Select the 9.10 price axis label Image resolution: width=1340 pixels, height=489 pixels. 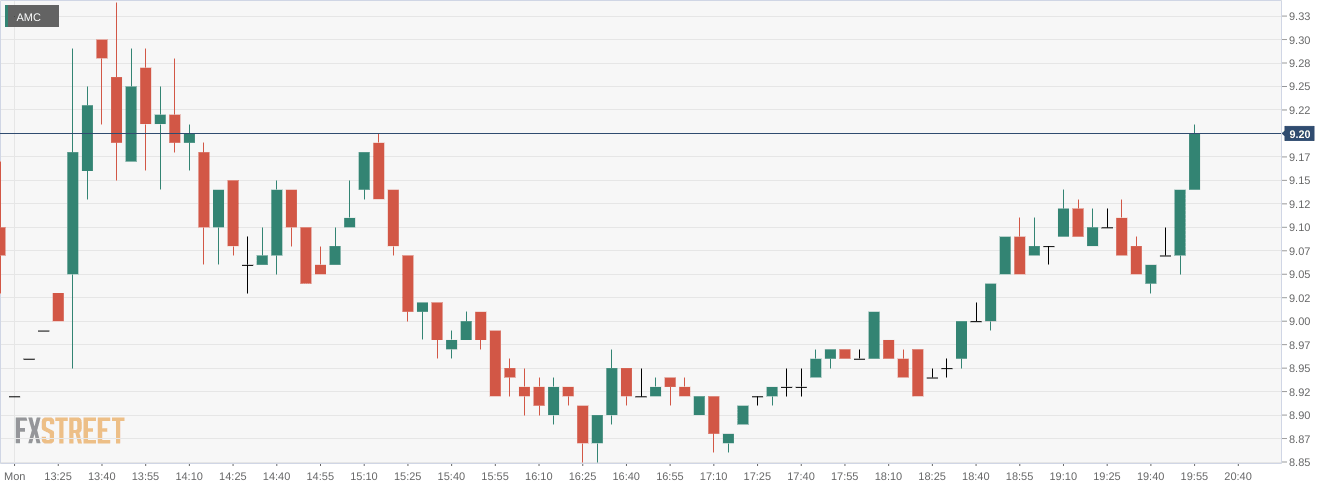[x=1299, y=227]
